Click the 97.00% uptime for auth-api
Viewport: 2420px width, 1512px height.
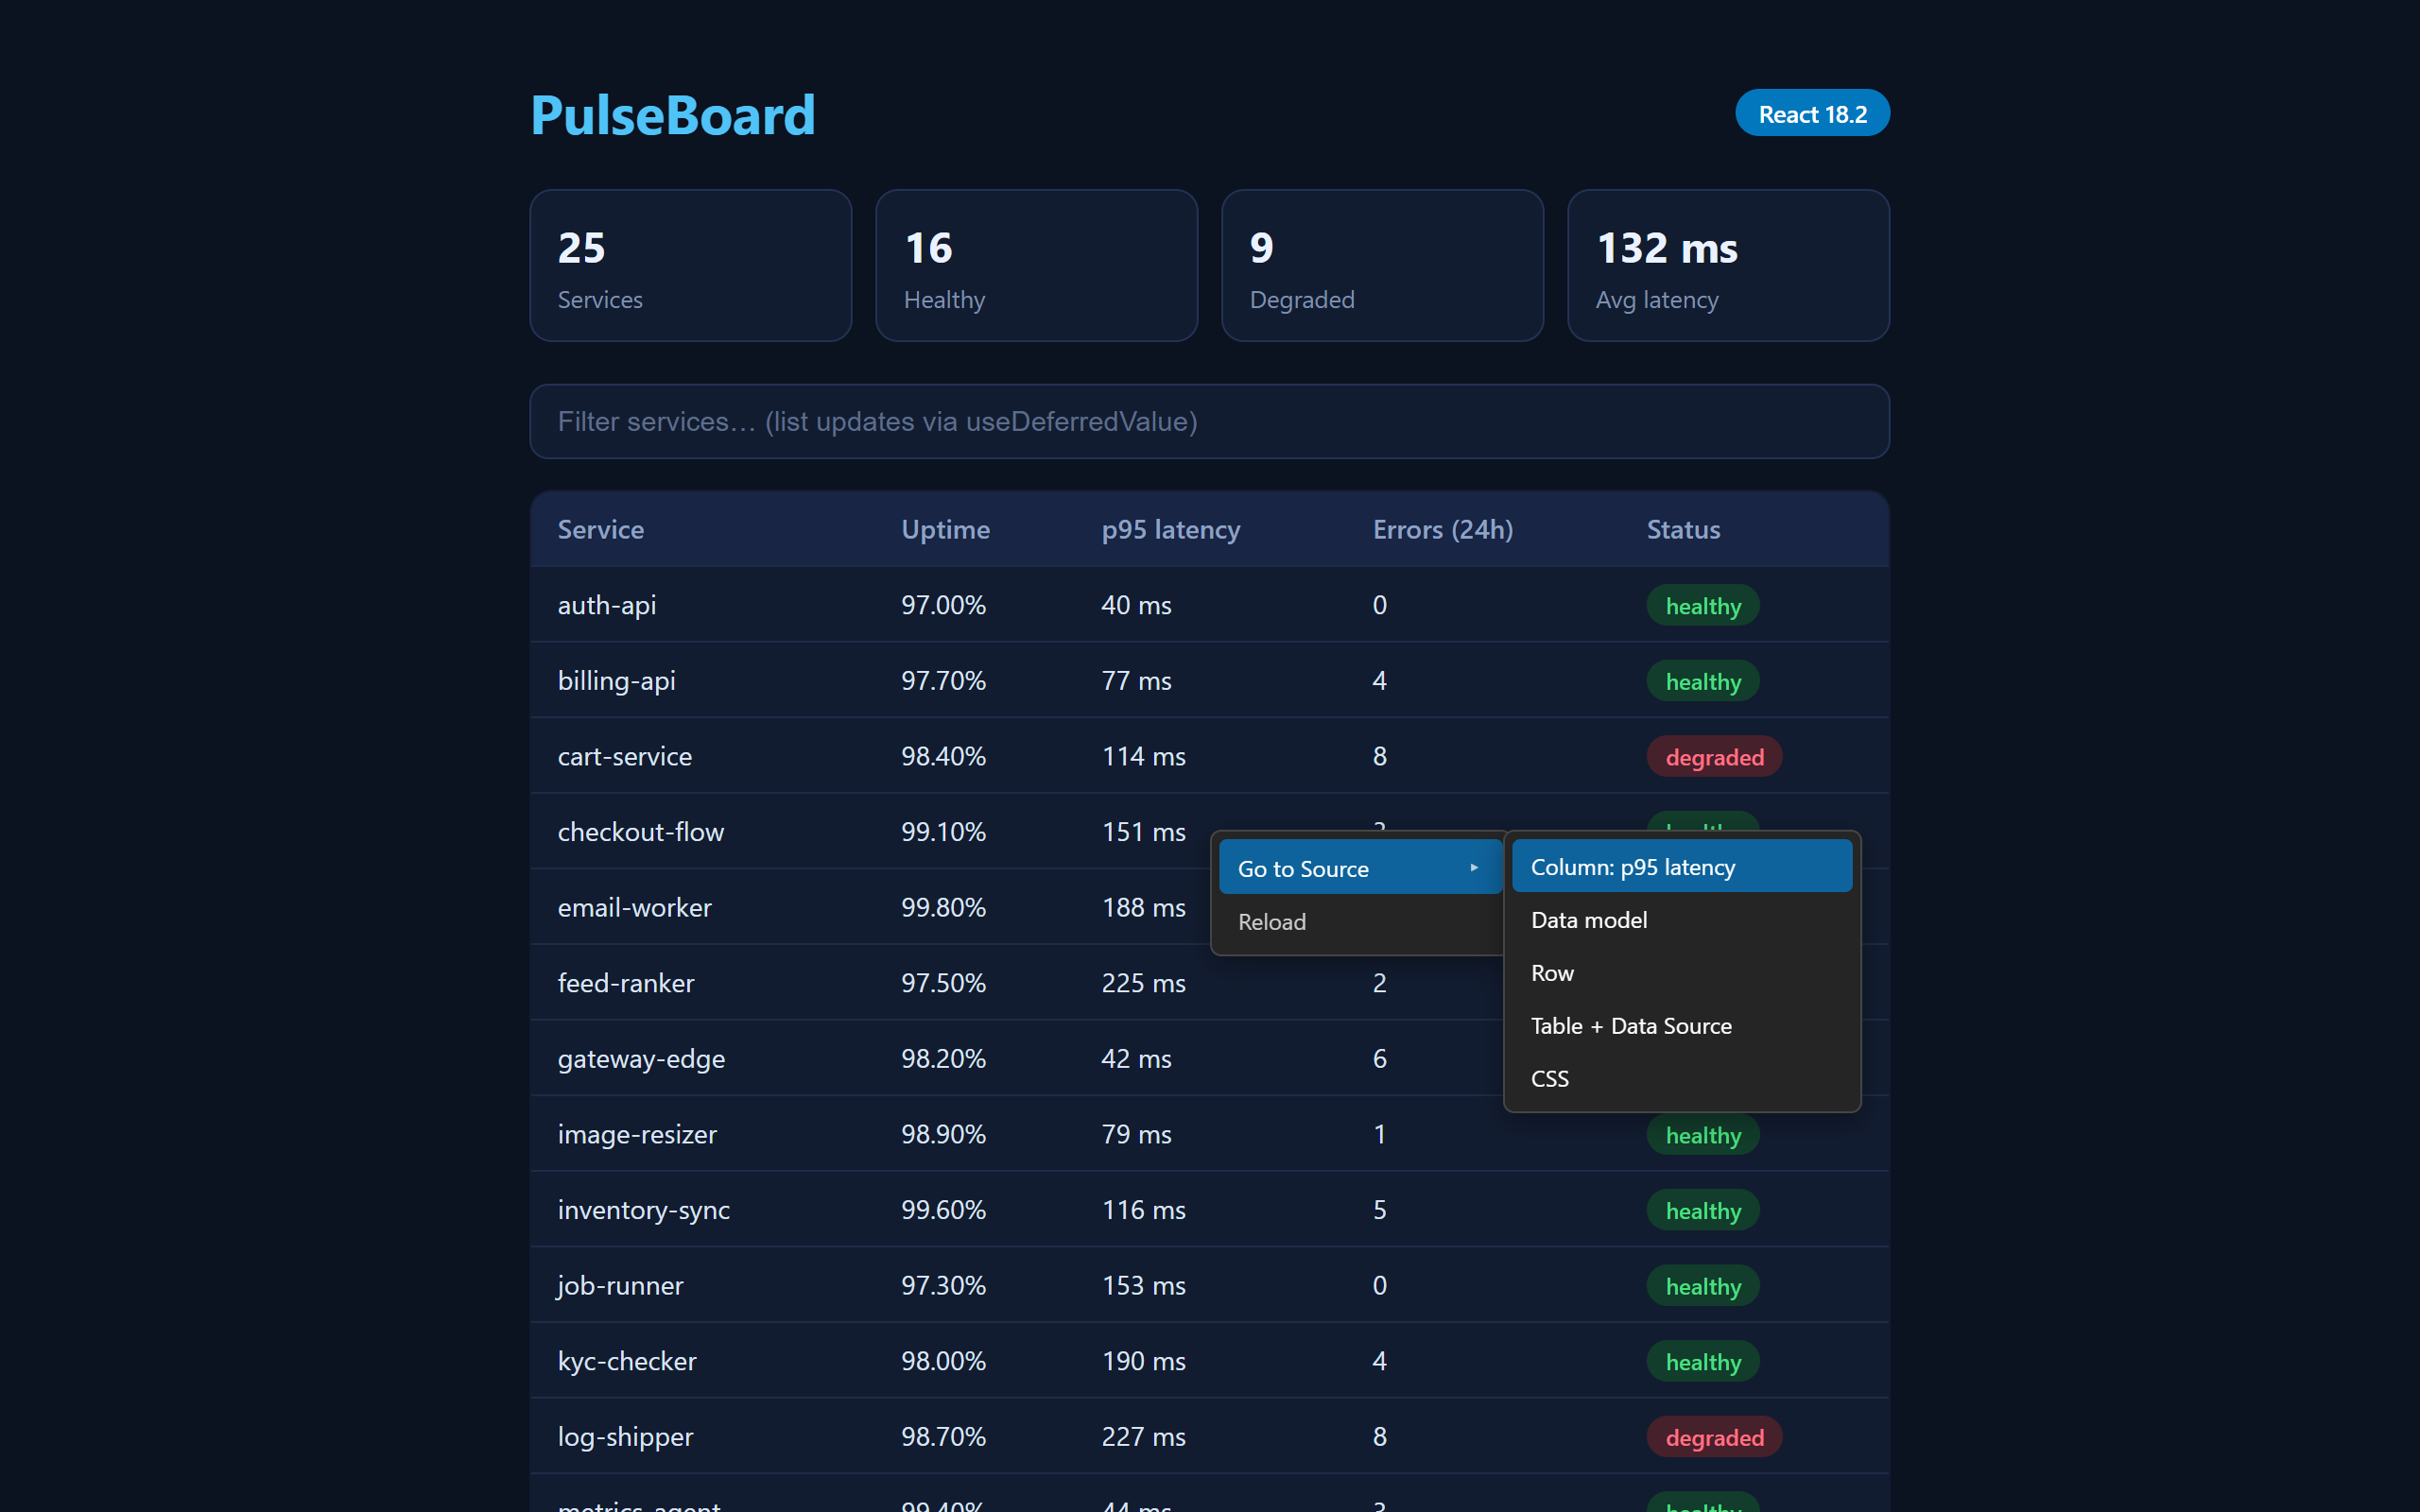[943, 605]
